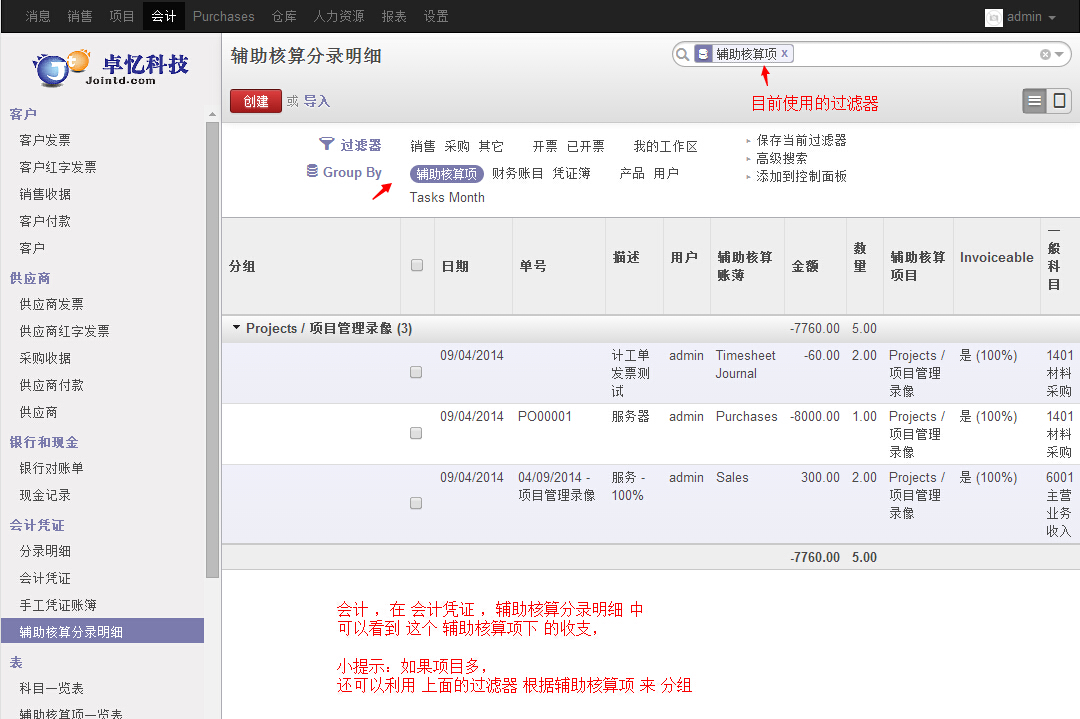
Task: Check the Timesheet Journal row checkbox
Action: pos(416,372)
